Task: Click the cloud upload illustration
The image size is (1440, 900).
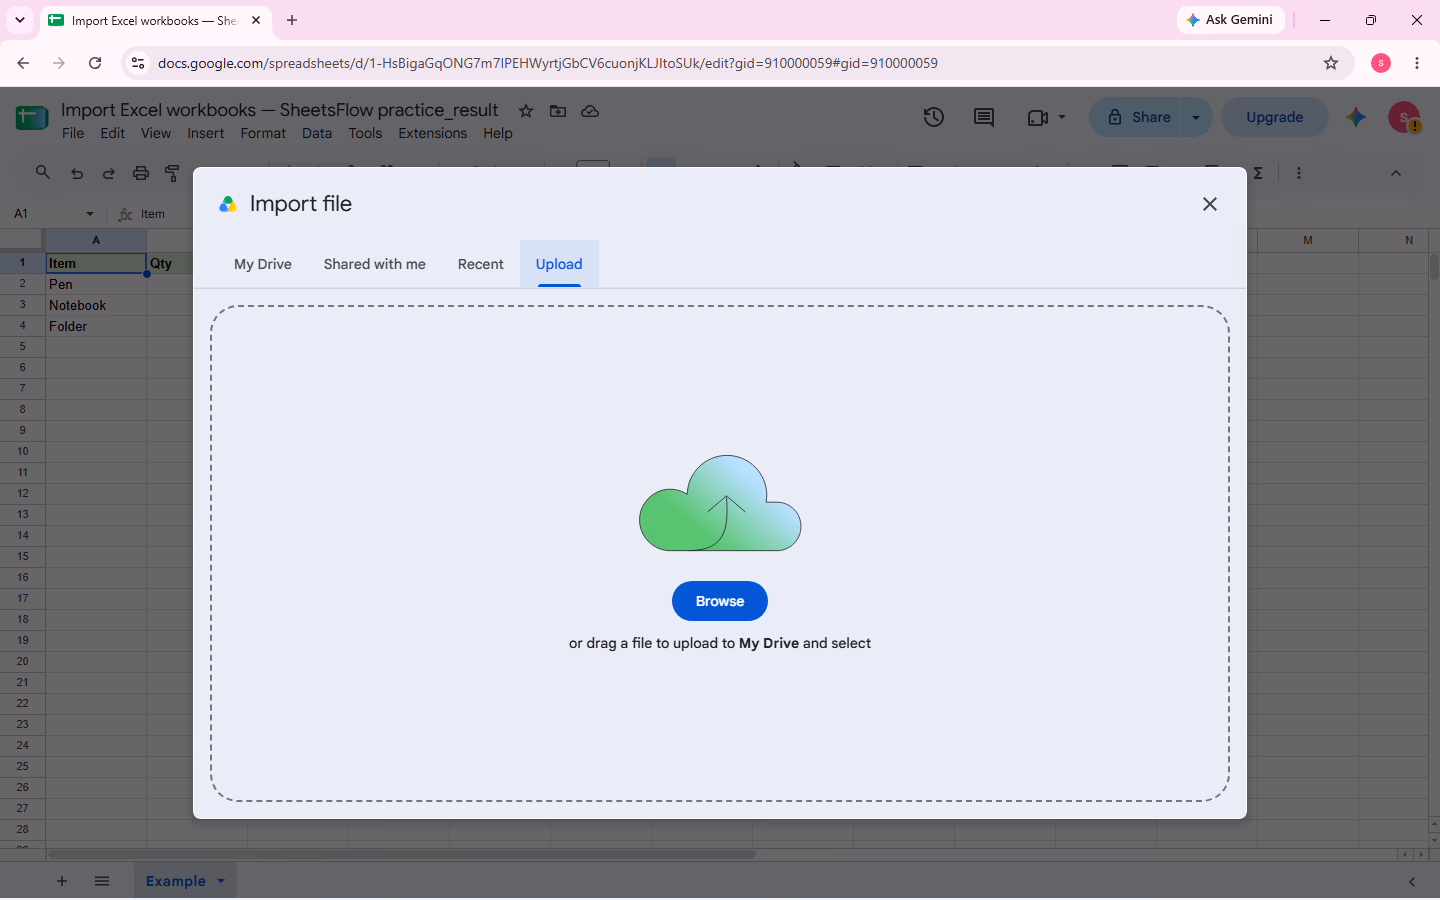Action: tap(720, 503)
